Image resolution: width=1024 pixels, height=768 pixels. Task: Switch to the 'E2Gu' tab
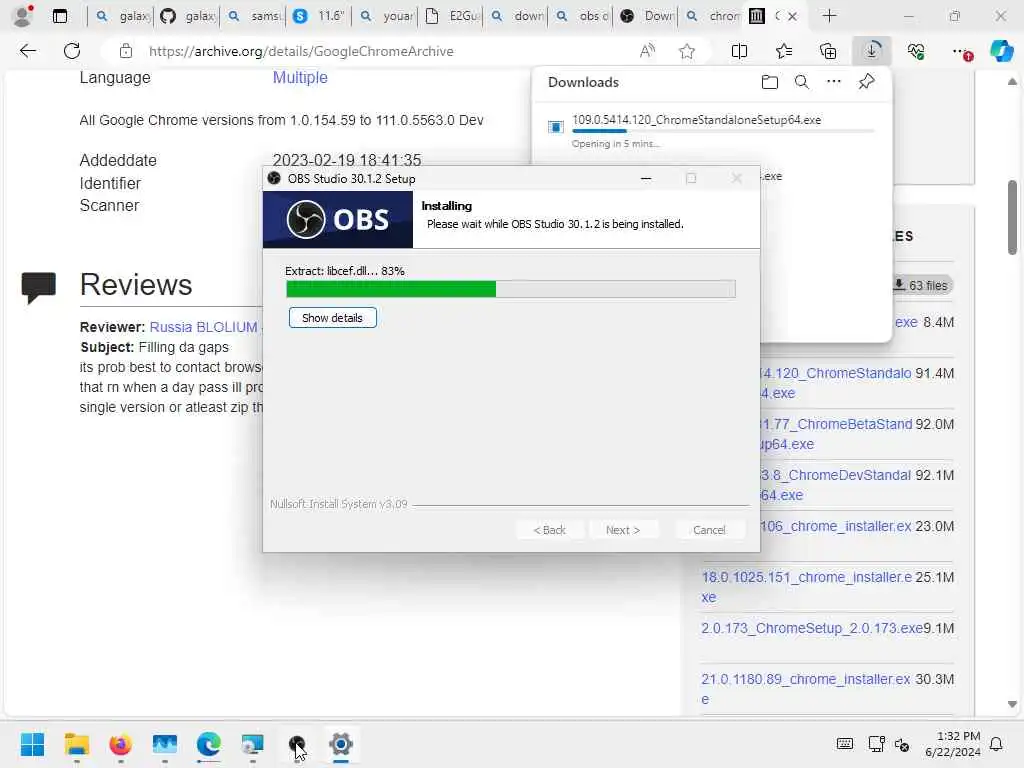point(452,16)
